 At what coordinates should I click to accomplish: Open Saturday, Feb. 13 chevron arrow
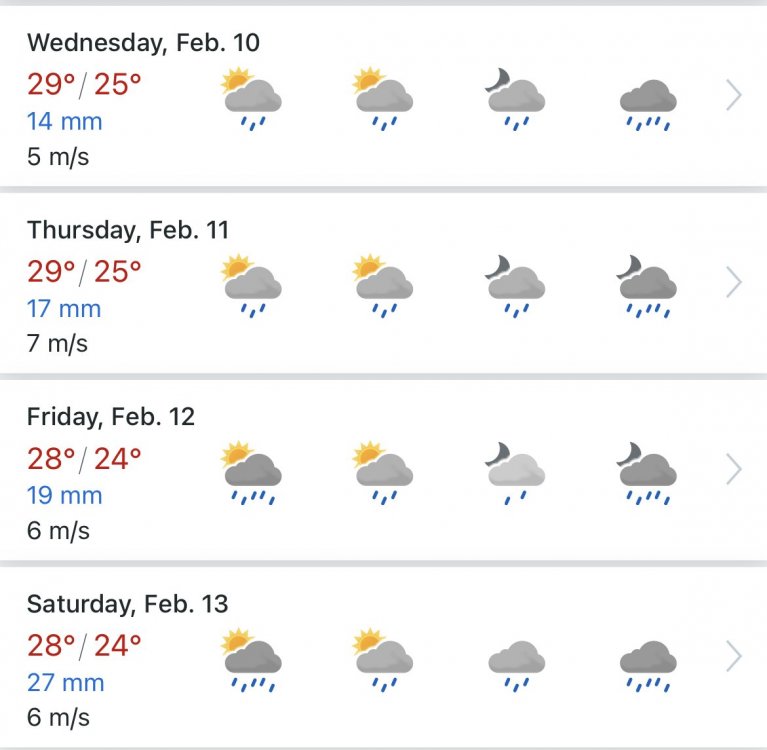click(x=733, y=656)
